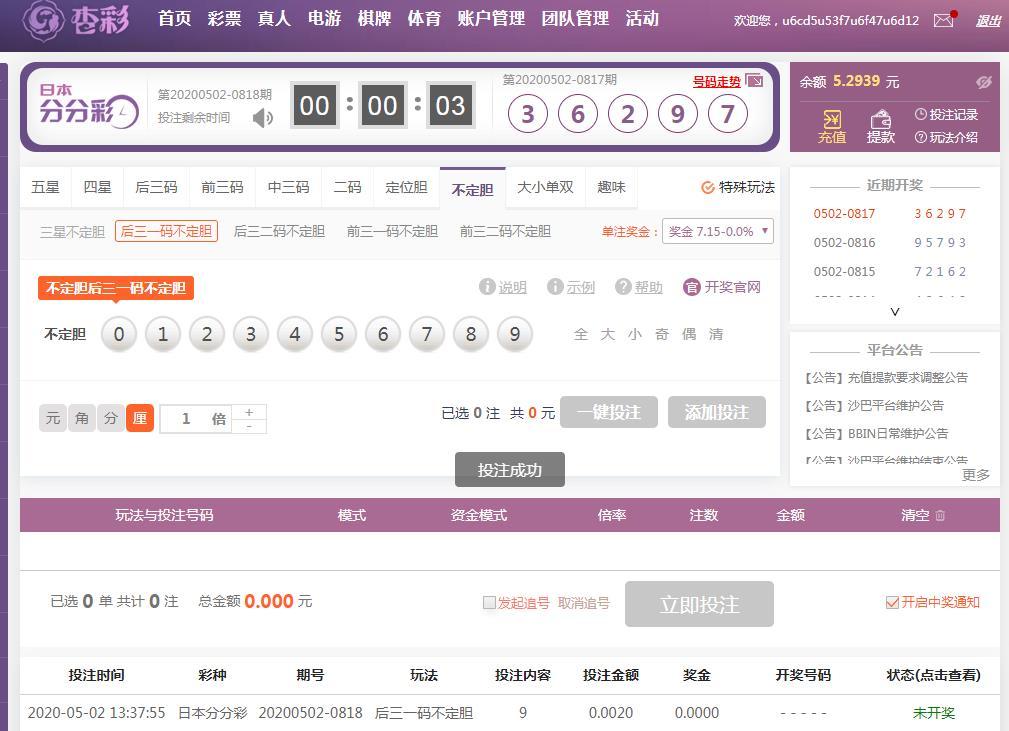Choose the 角 unit button
This screenshot has width=1009, height=731.
point(82,418)
